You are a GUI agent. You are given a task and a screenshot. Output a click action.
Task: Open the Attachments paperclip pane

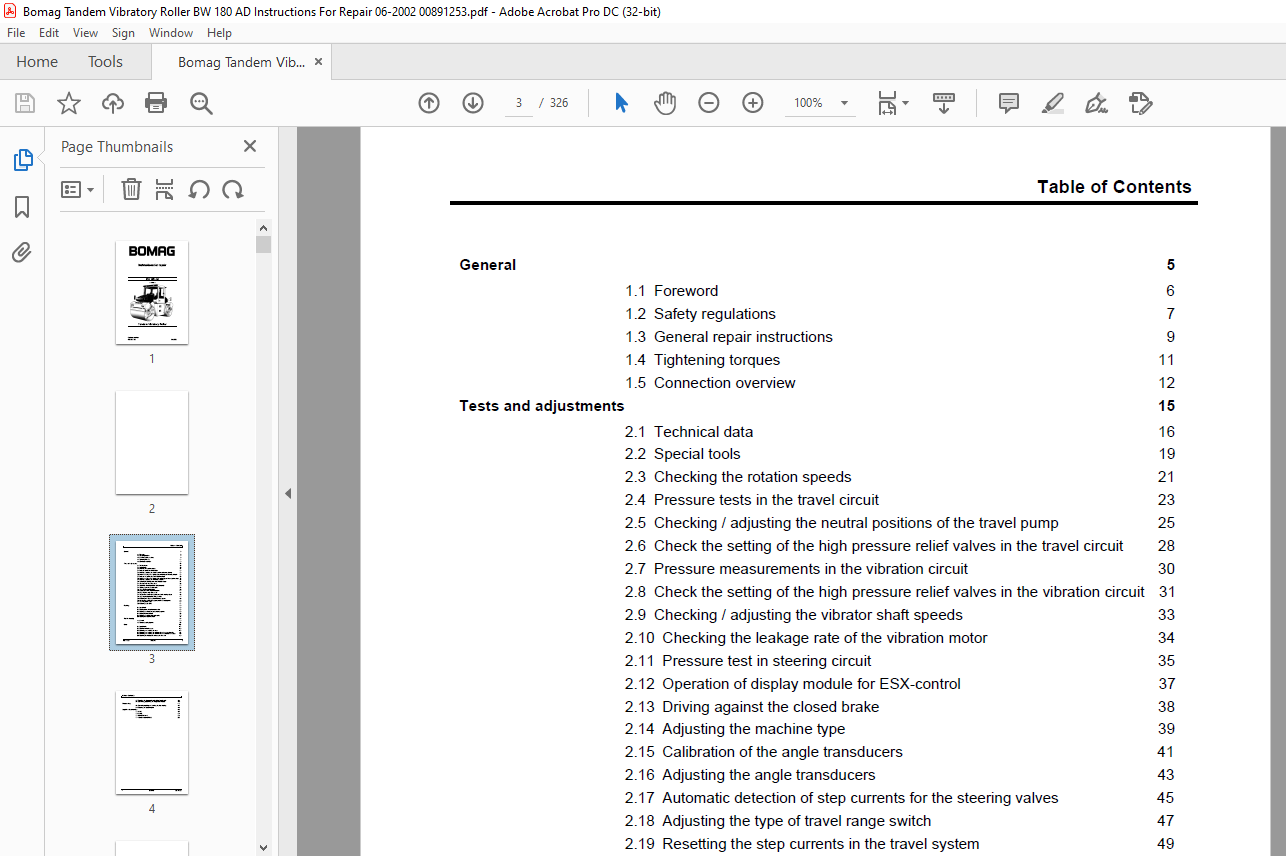click(x=22, y=252)
